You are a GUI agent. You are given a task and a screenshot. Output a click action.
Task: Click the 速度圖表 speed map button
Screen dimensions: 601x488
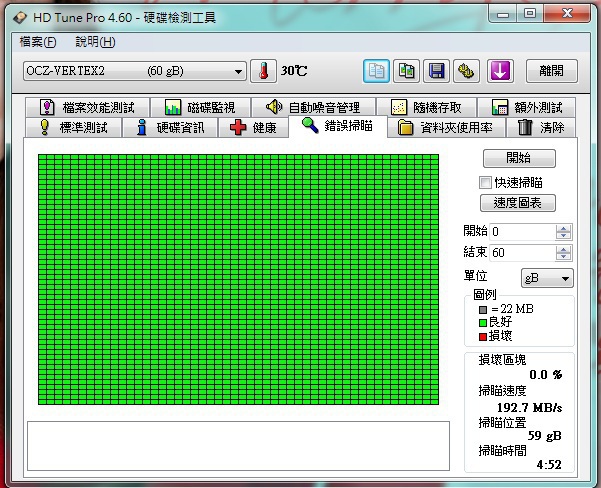[x=518, y=203]
